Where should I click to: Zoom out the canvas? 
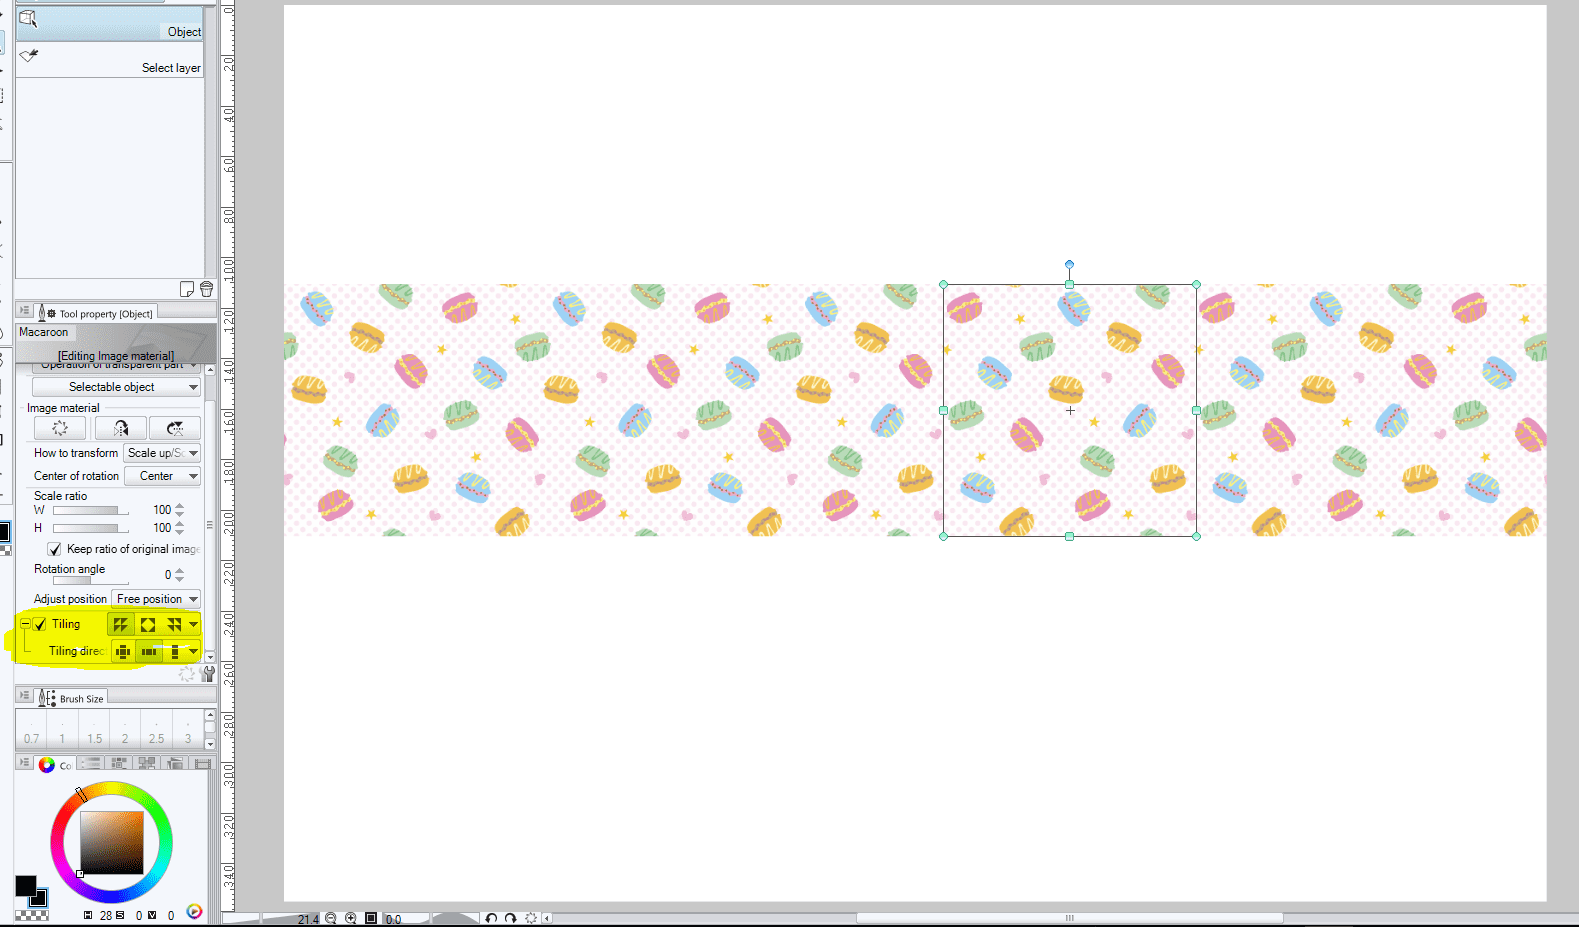coord(331,918)
